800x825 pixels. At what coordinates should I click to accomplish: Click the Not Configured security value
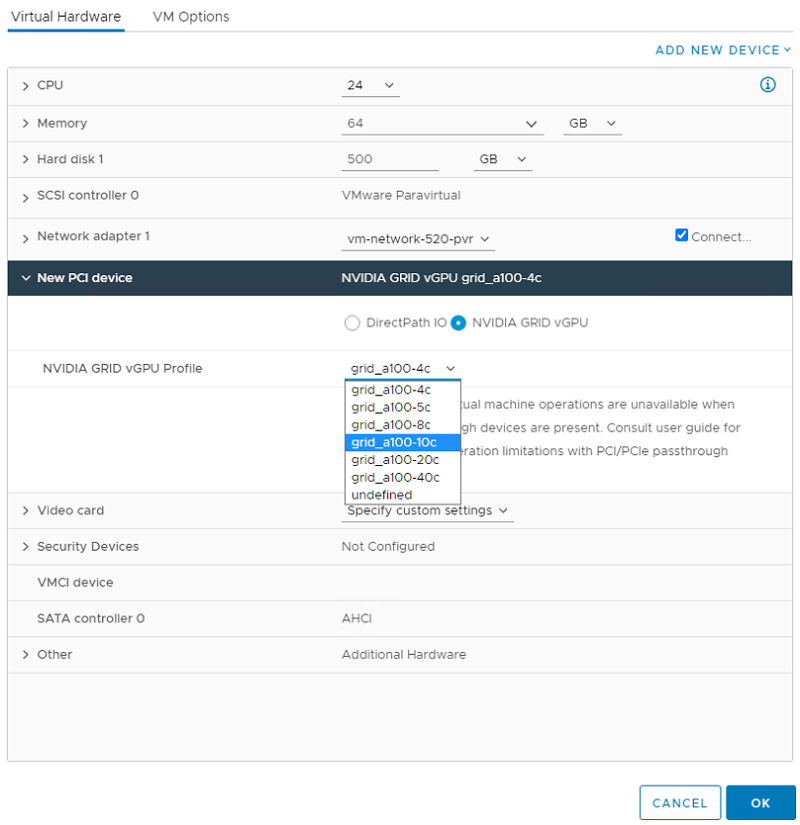click(x=388, y=547)
